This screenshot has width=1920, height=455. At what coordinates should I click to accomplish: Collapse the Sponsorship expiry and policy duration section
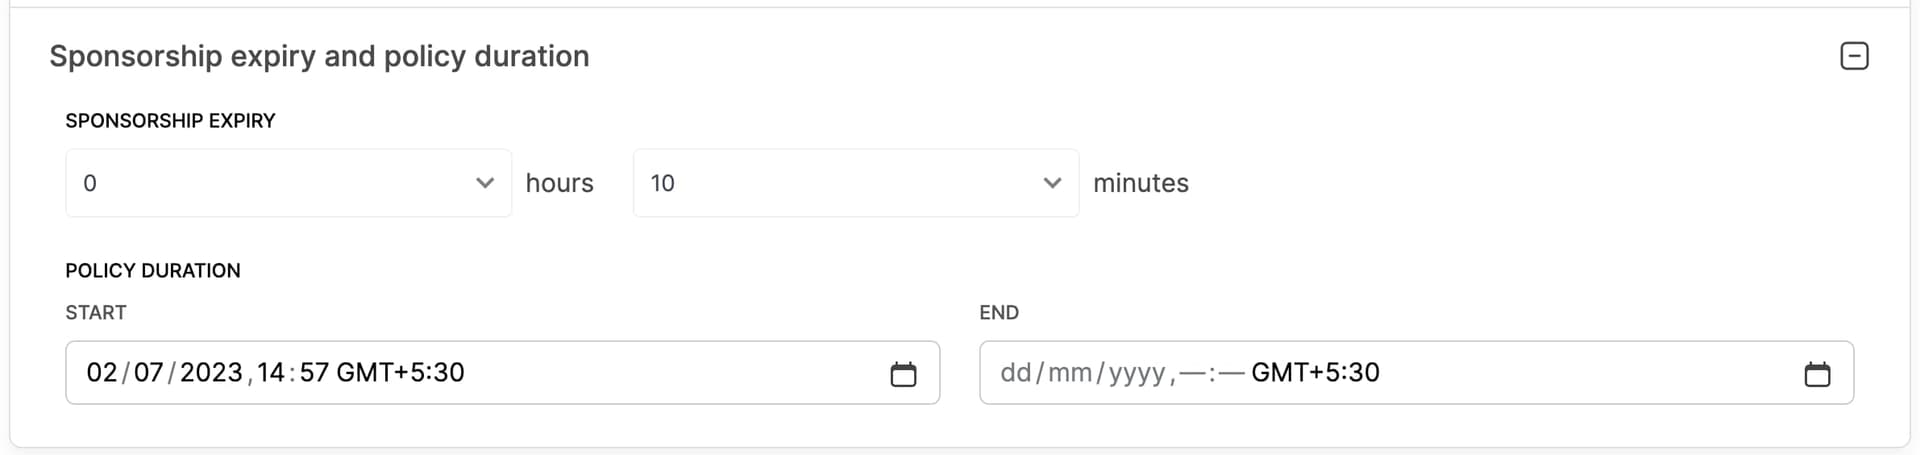click(x=1854, y=56)
